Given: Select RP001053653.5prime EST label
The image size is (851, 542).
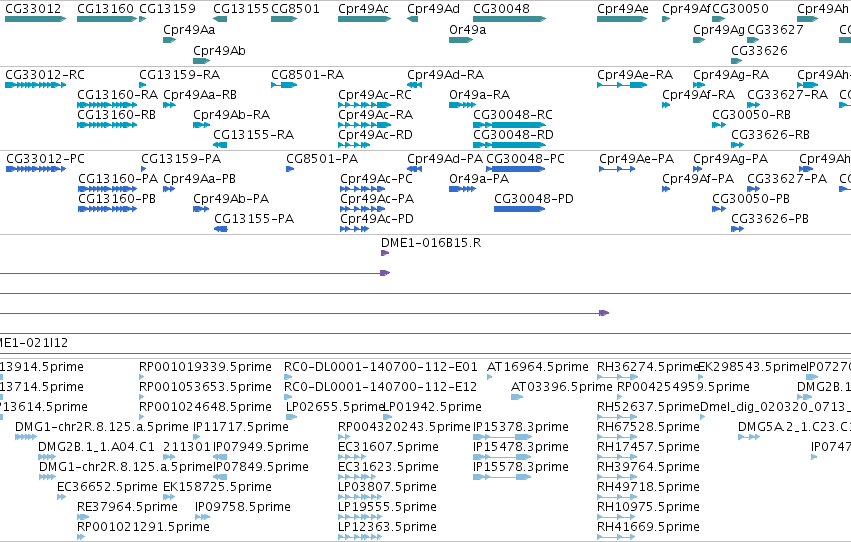Looking at the screenshot, I should [x=205, y=387].
